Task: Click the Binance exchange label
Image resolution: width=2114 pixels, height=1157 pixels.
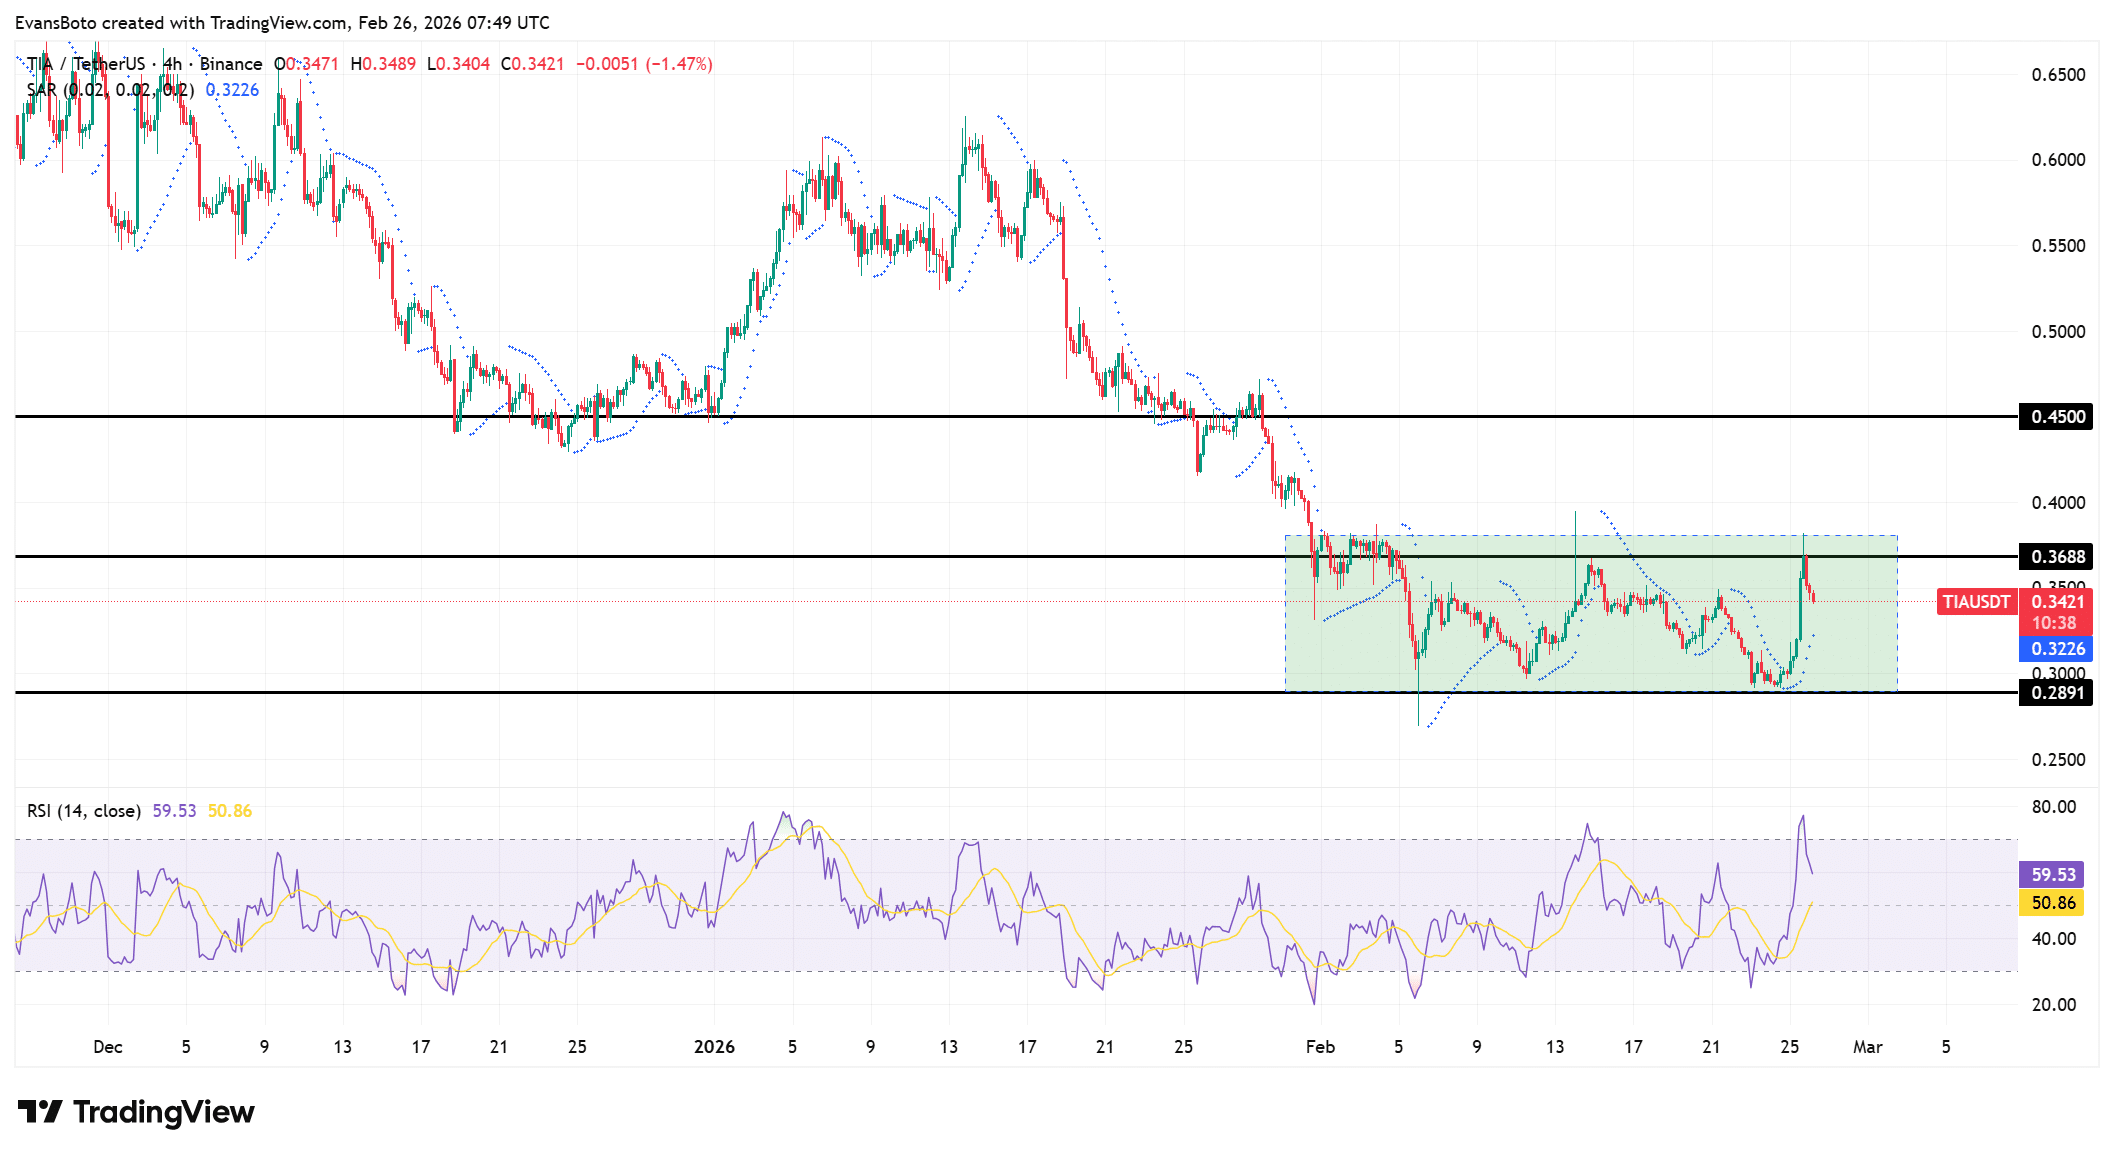Action: 228,63
